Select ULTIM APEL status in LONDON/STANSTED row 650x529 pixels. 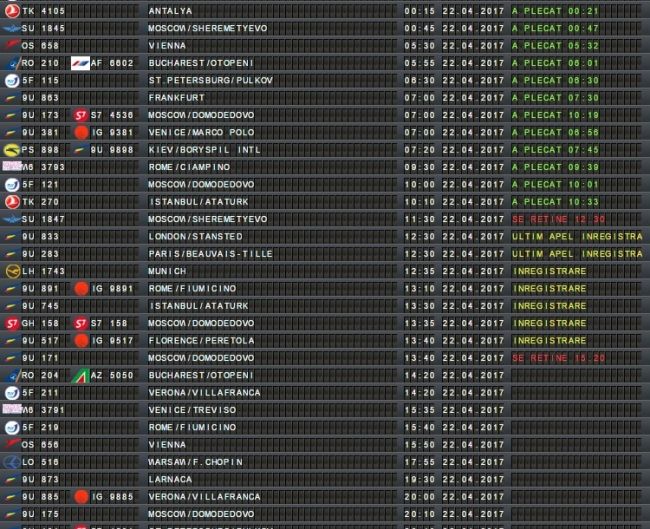577,237
